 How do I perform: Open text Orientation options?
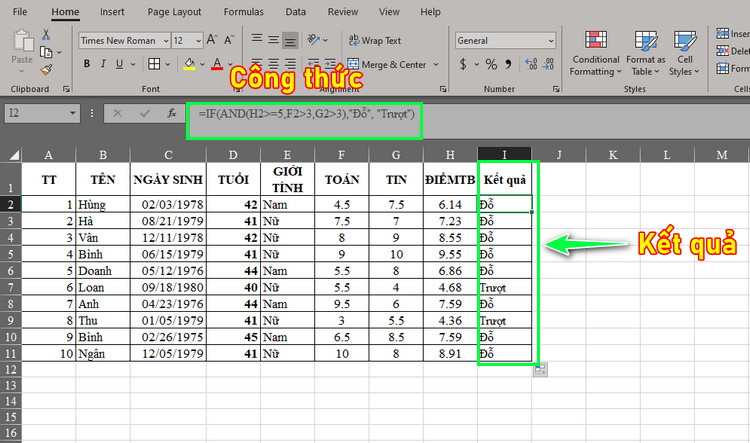click(314, 40)
